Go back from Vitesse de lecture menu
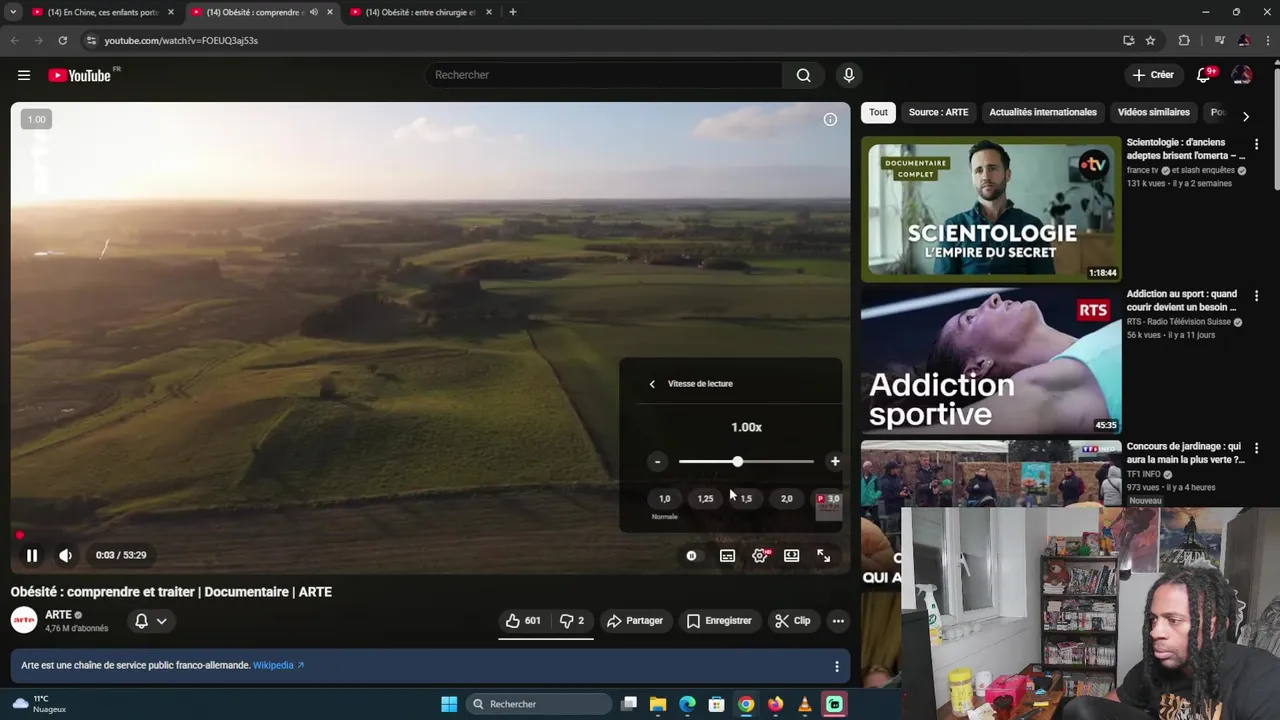The image size is (1280, 720). coord(652,384)
